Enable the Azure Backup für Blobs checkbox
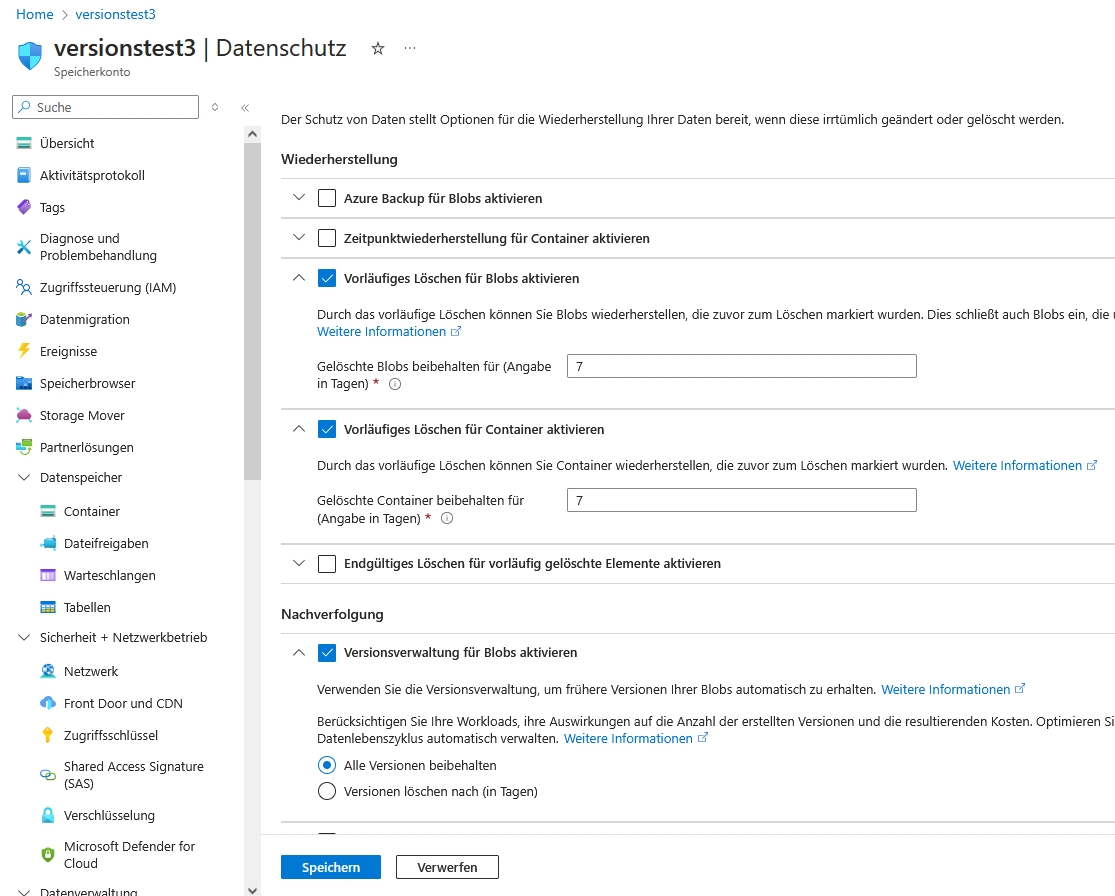The image size is (1115, 896). (327, 198)
